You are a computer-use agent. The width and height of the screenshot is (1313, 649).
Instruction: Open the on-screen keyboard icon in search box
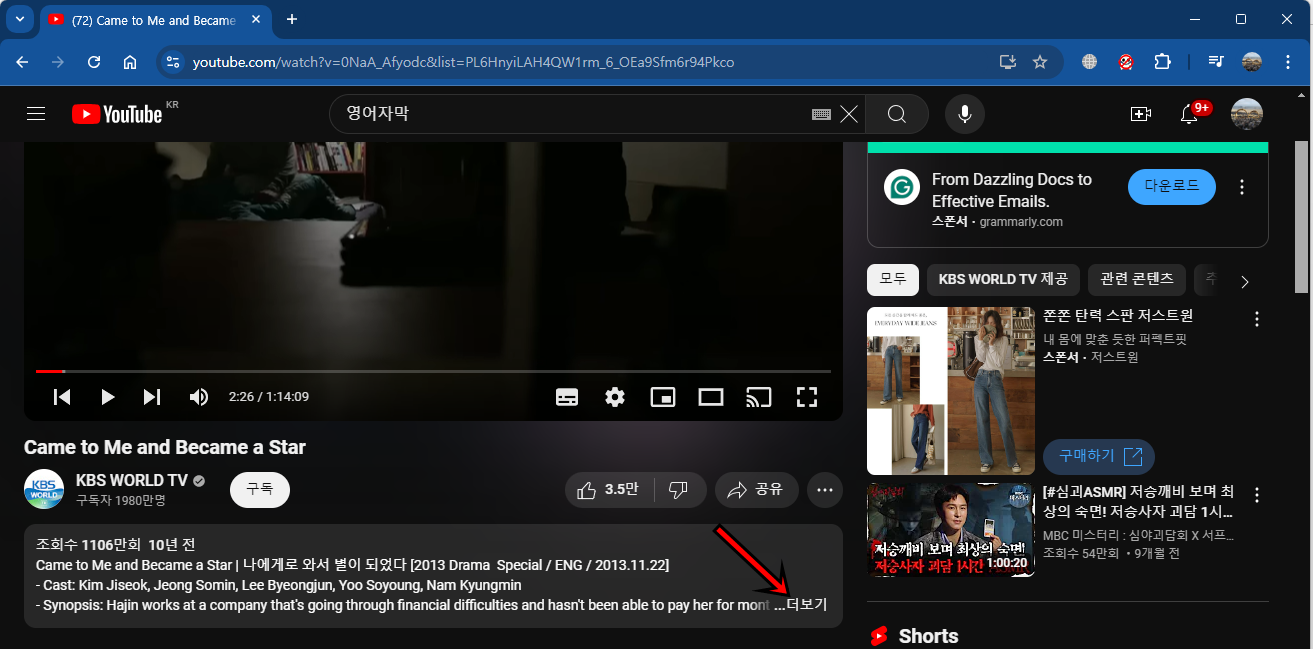[822, 114]
